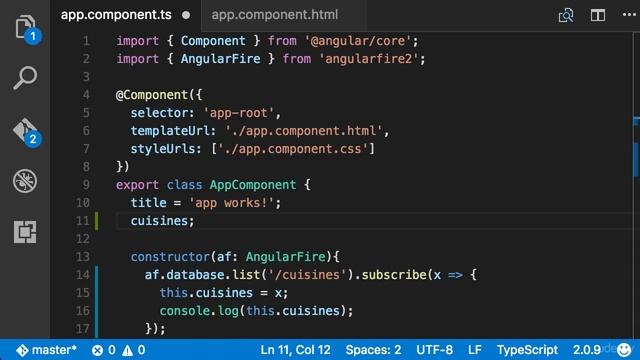Image resolution: width=640 pixels, height=360 pixels.
Task: Click the 'app-root' selector string
Action: click(x=239, y=113)
